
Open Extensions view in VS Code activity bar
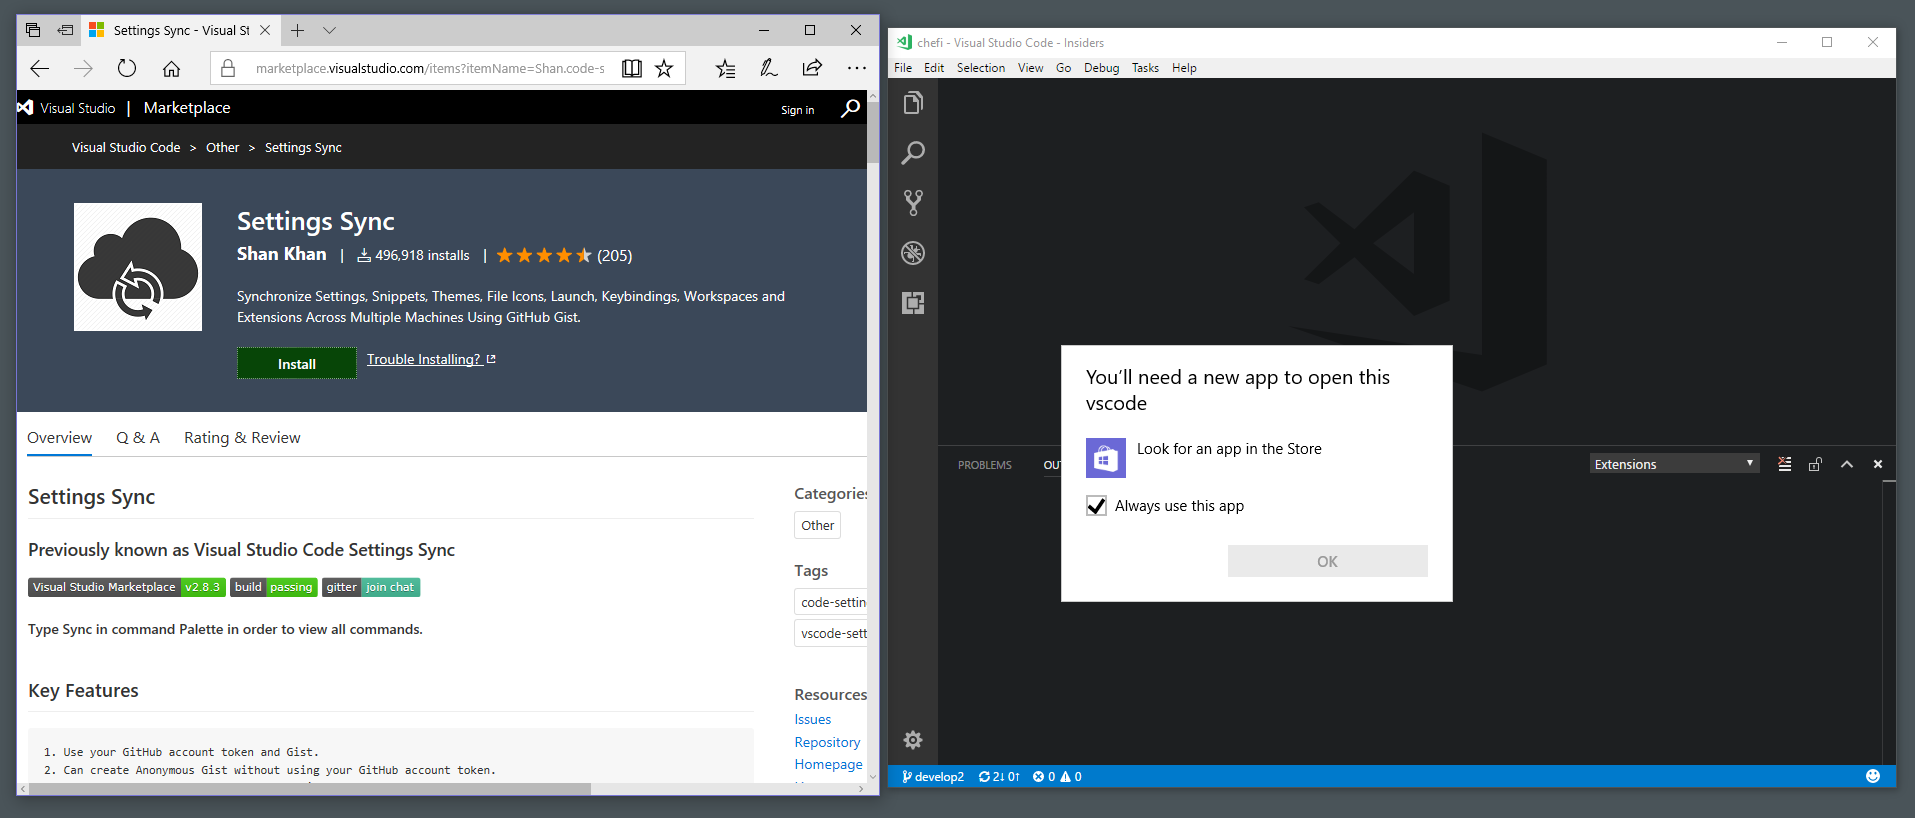click(x=913, y=303)
